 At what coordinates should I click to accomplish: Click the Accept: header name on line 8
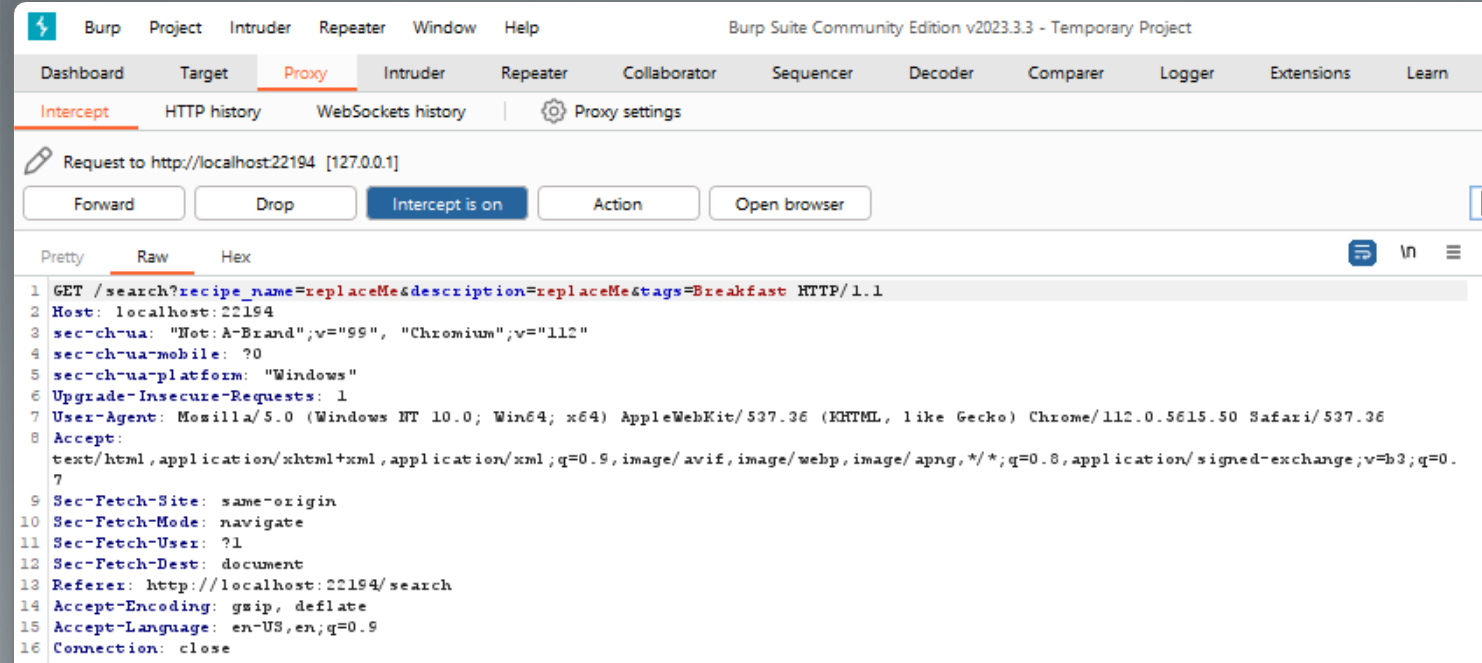click(86, 438)
